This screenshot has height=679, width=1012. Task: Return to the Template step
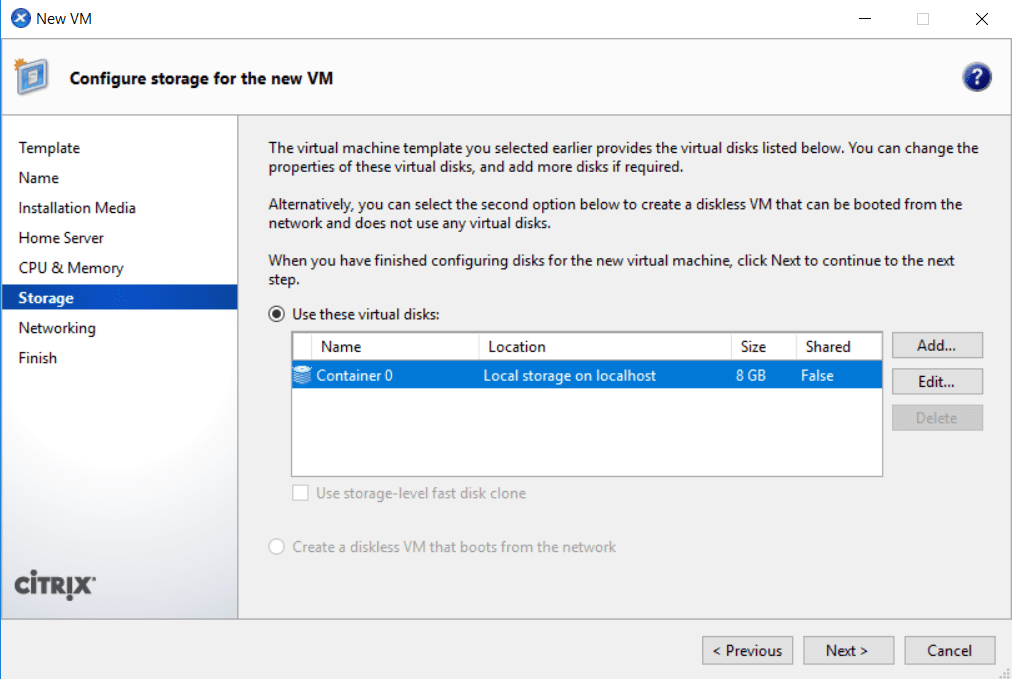pyautogui.click(x=49, y=147)
